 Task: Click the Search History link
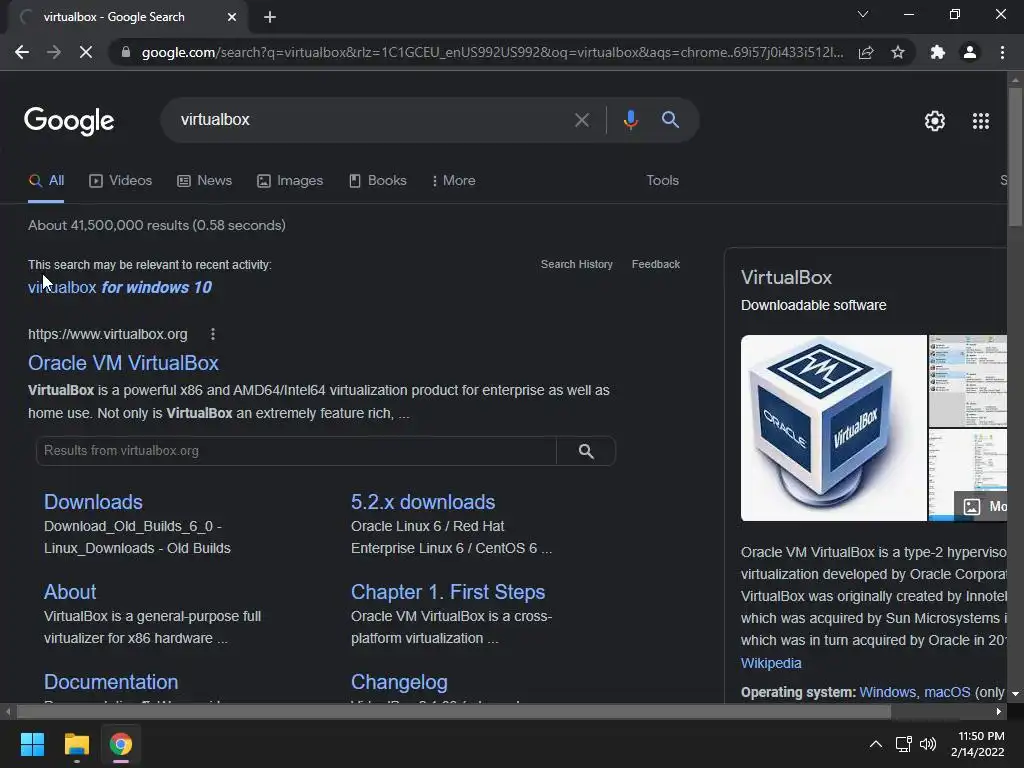[577, 264]
